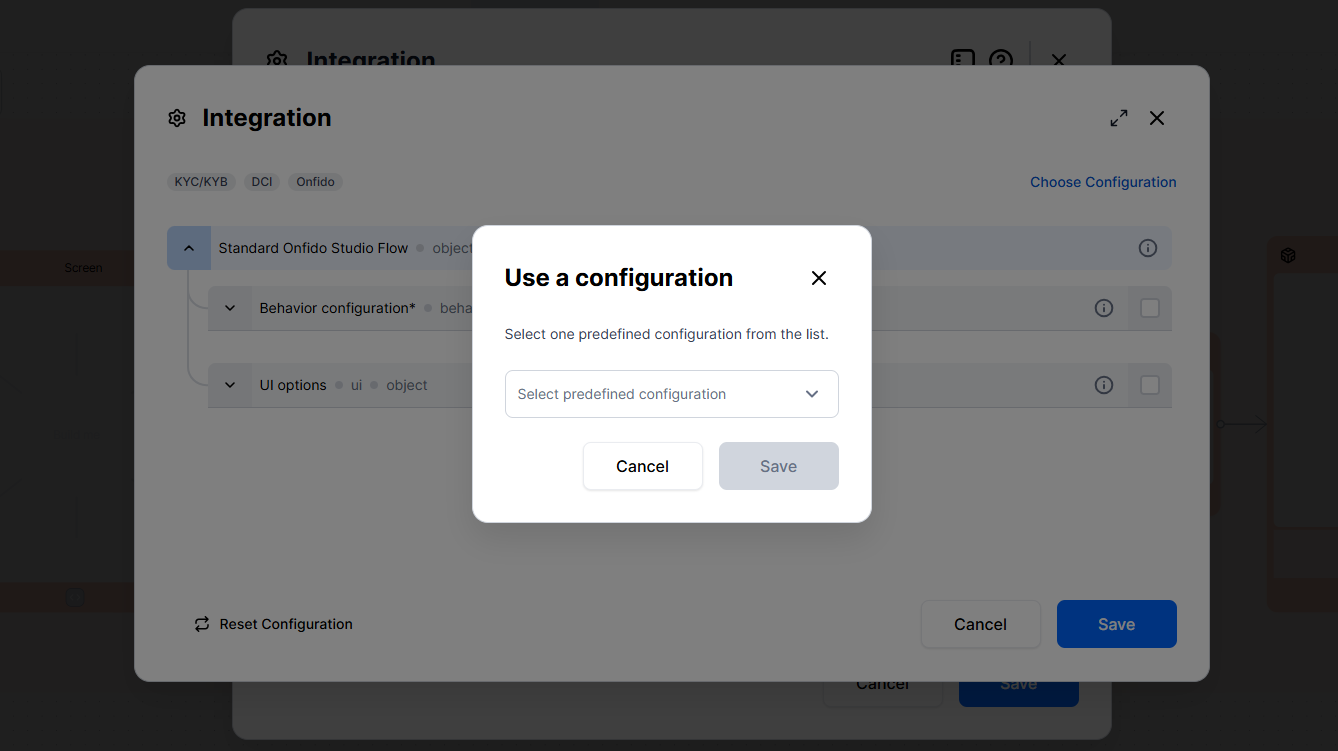
Task: Close the front Integration panel
Action: (1157, 118)
